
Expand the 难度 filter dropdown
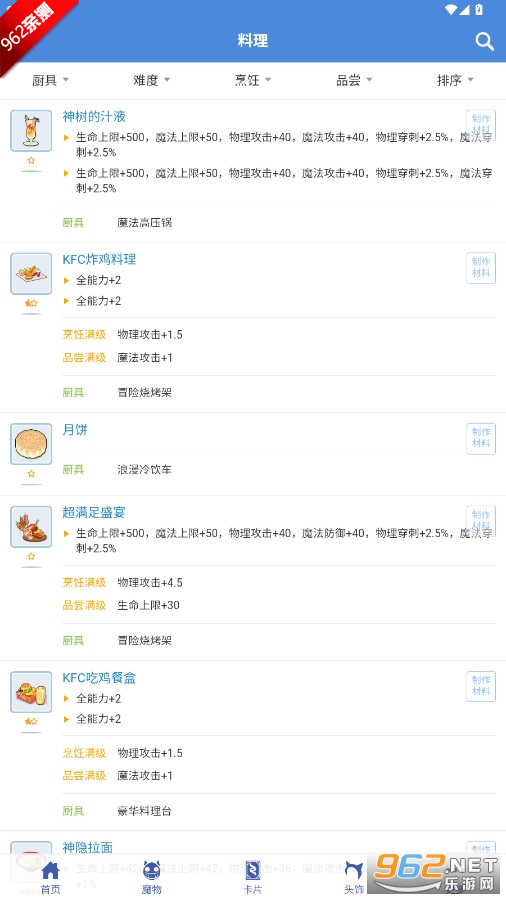click(x=151, y=80)
